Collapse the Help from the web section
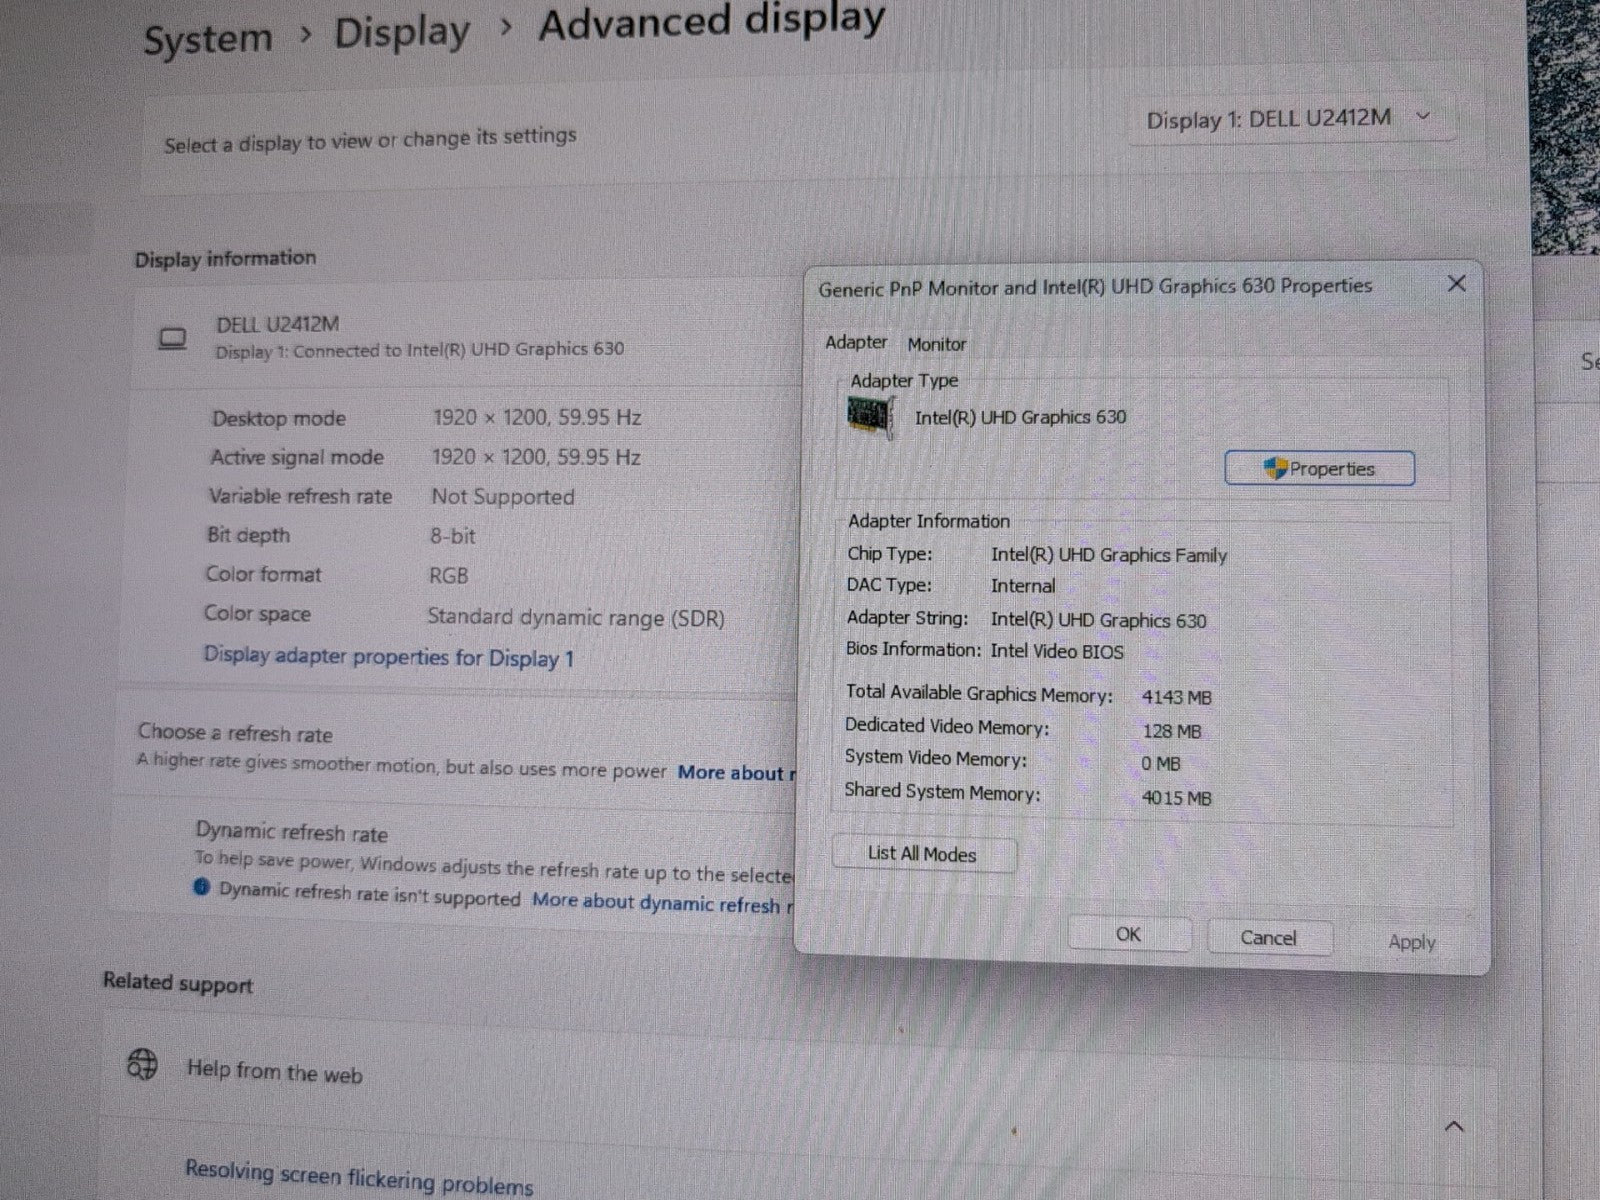 point(1454,1127)
